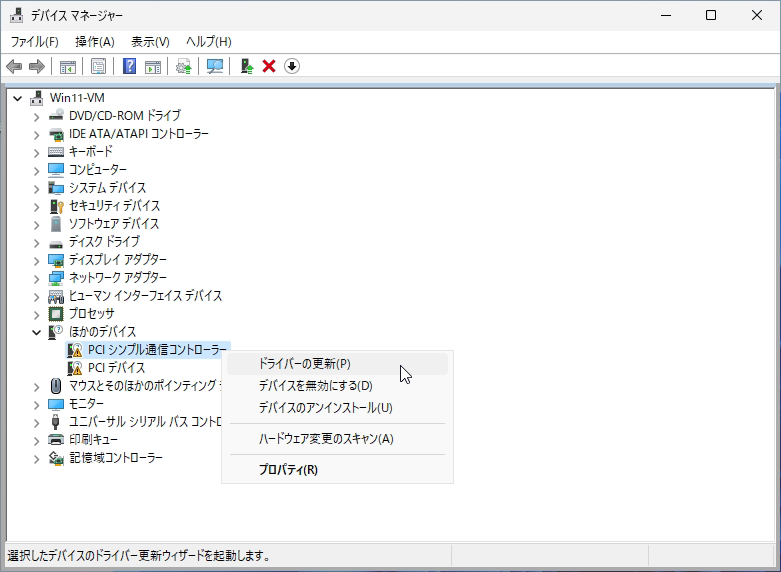781x572 pixels.
Task: Click the プロセッサ chip icon
Action: pos(56,313)
